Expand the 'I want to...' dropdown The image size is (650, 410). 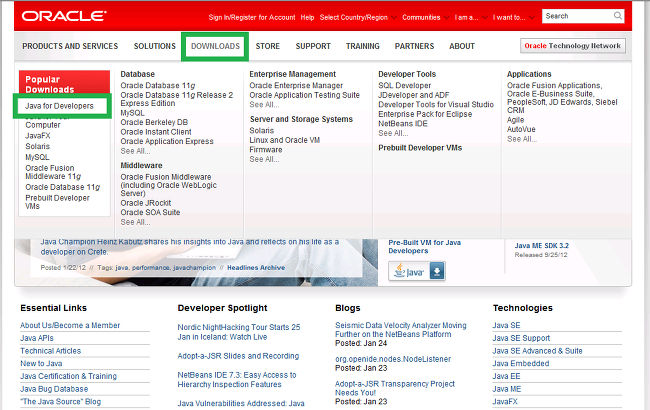coord(513,17)
